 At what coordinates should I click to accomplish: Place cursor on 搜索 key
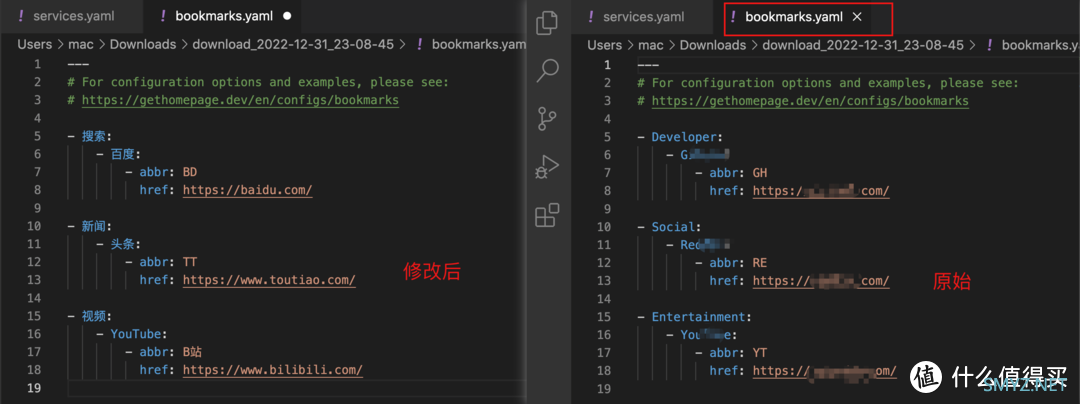(94, 136)
